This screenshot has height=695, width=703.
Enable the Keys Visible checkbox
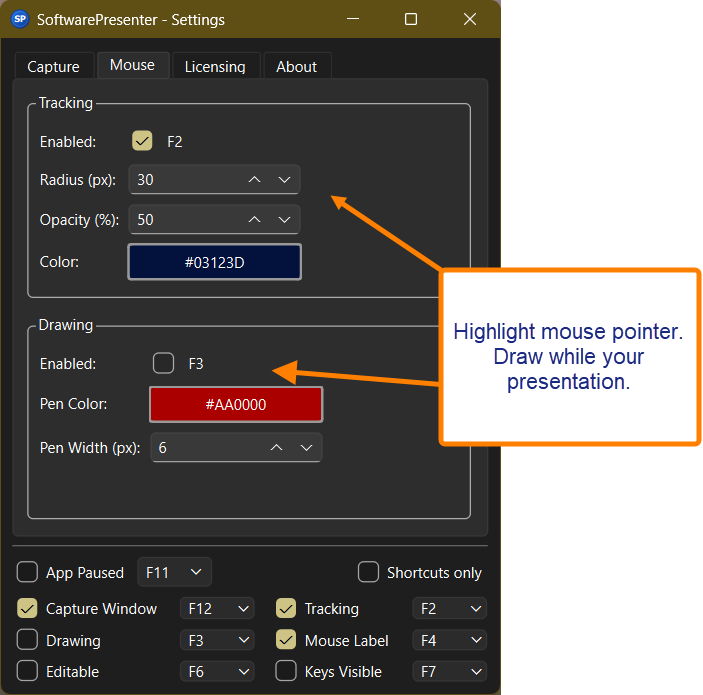[286, 671]
